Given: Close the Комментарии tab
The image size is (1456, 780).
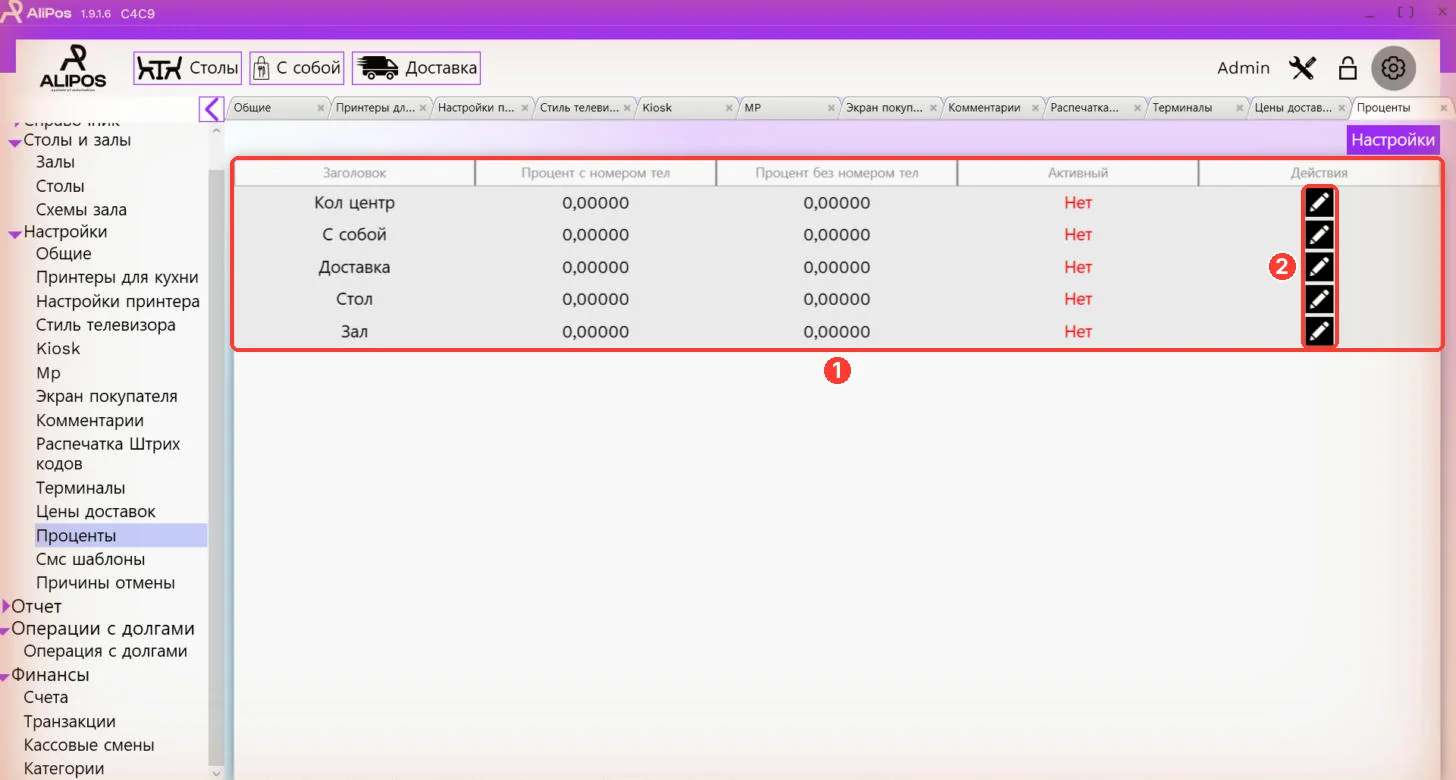Looking at the screenshot, I should click(1037, 108).
